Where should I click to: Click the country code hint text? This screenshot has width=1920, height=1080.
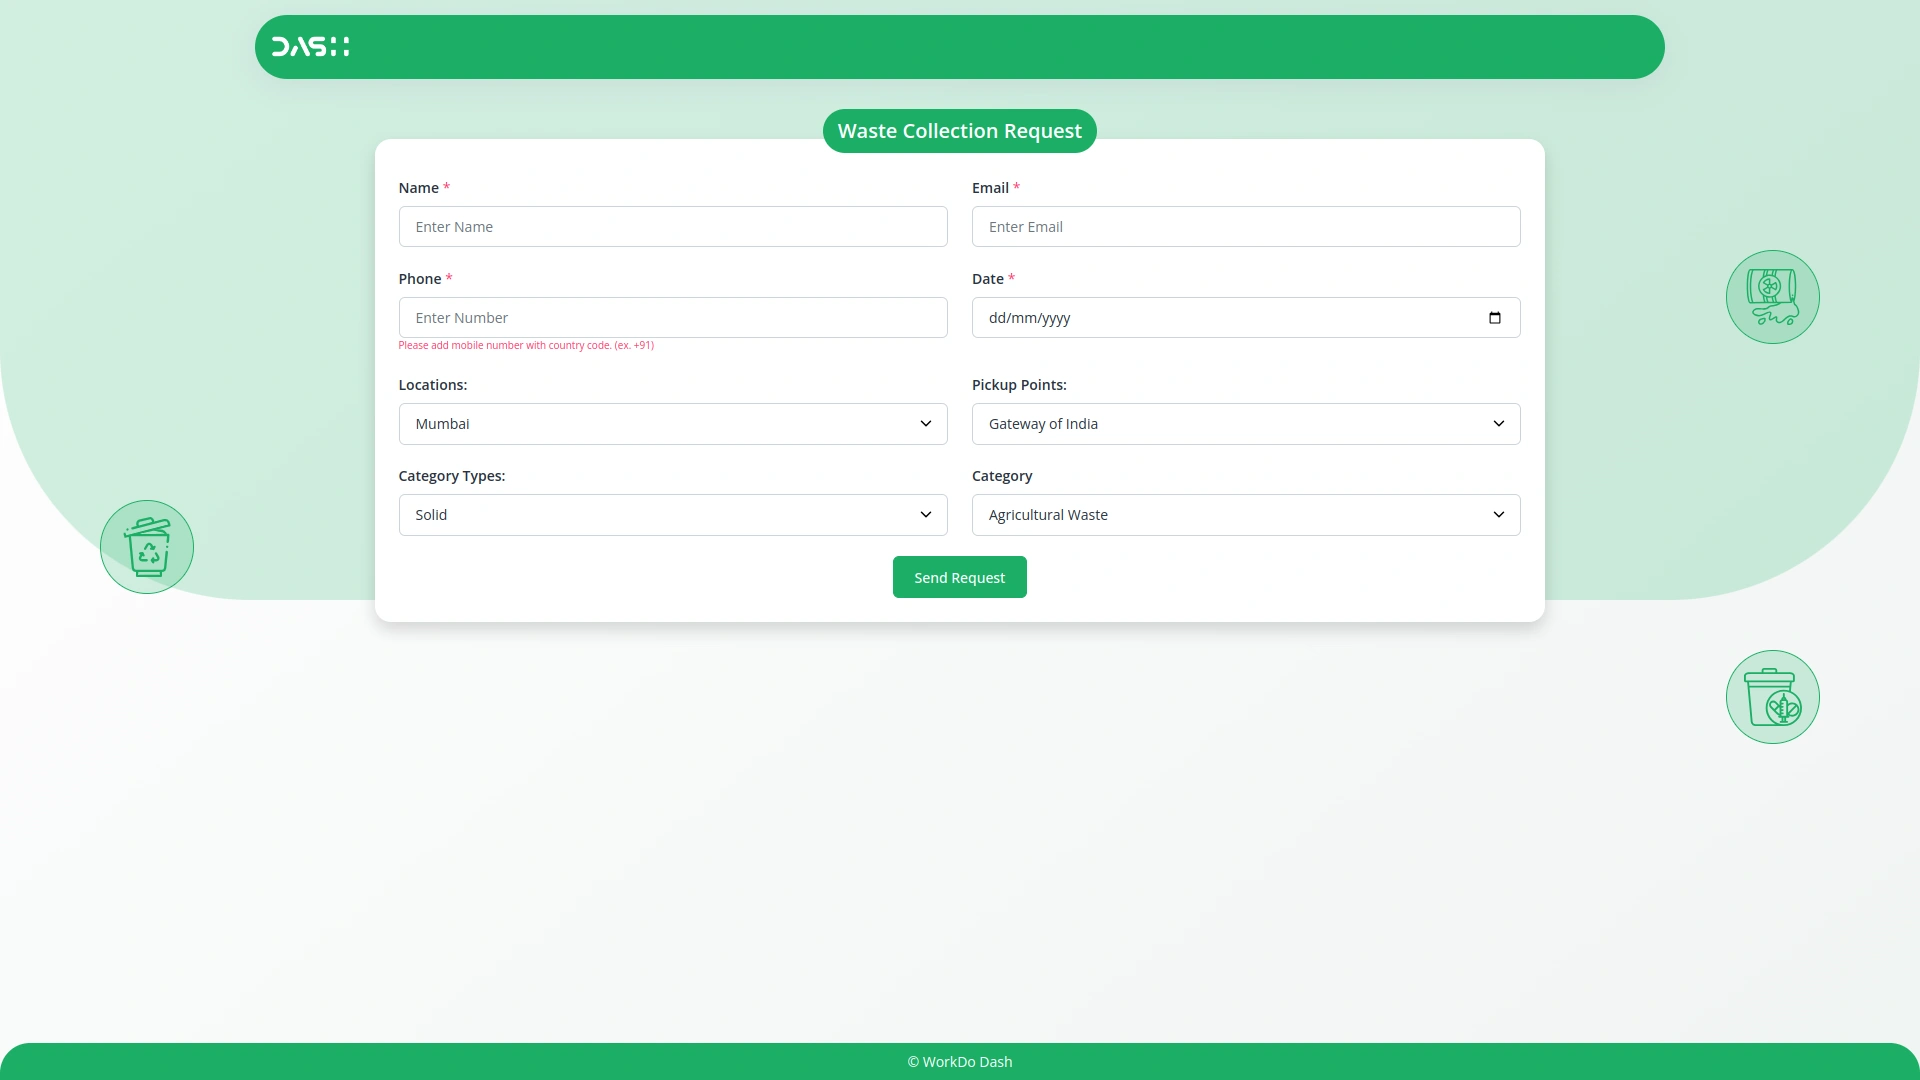coord(526,346)
